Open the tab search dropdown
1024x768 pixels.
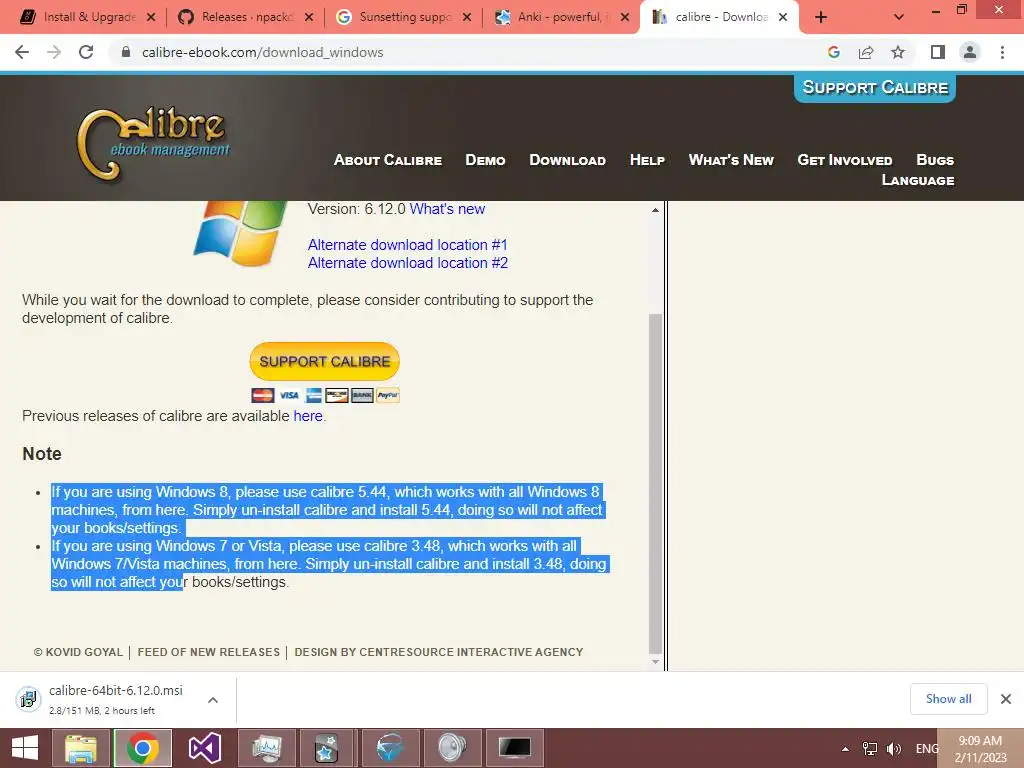899,17
